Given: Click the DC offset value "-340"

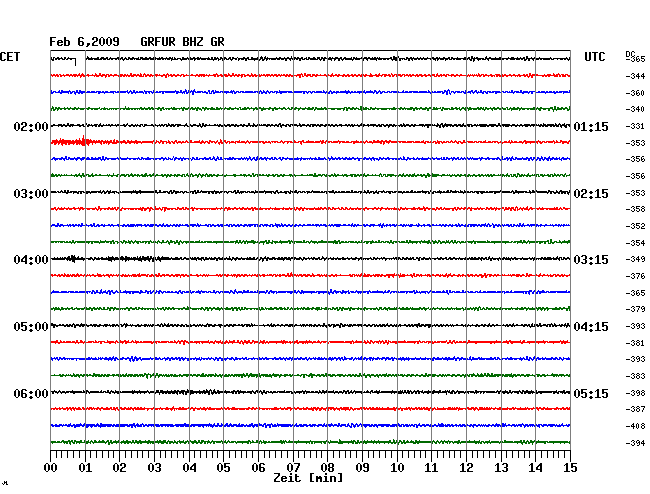Looking at the screenshot, I should [635, 109].
